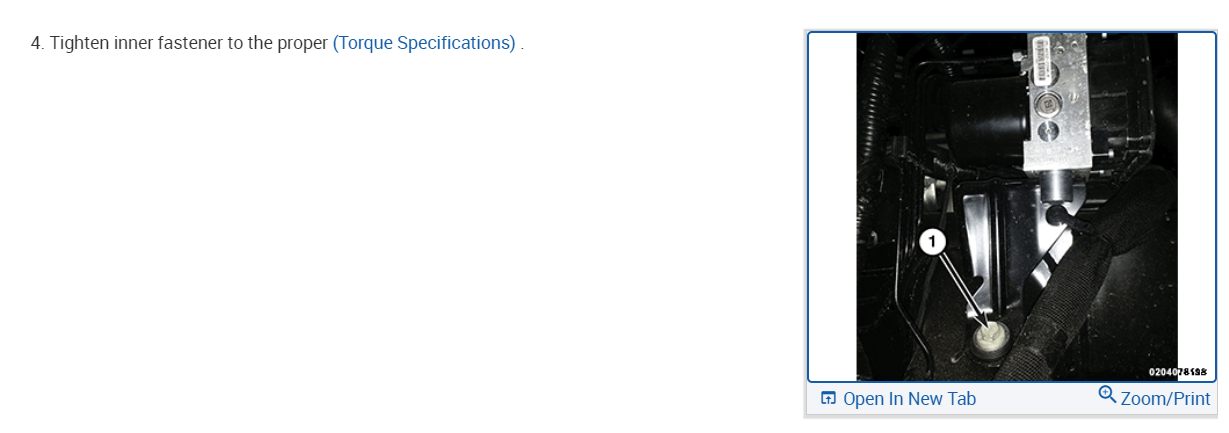Select the Zoom/Print text link
The height and width of the screenshot is (433, 1229).
pos(1165,399)
